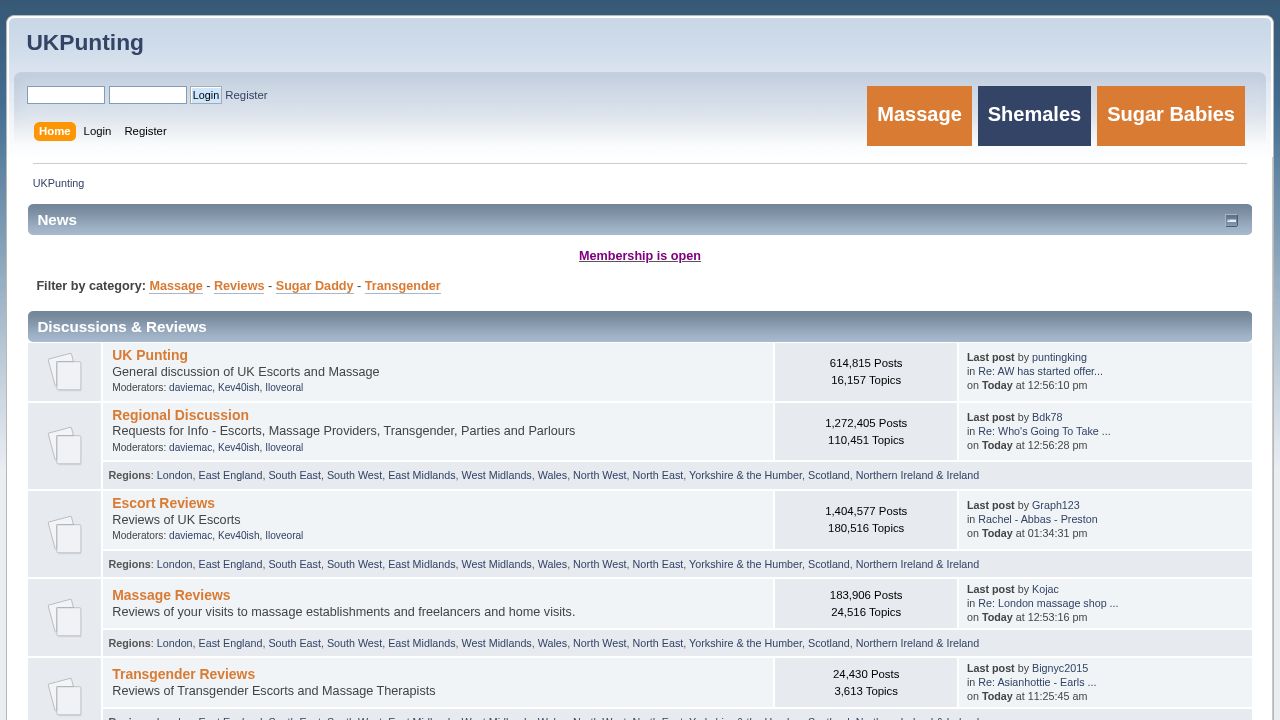Filter by the Massage category
1280x720 pixels.
pos(176,286)
